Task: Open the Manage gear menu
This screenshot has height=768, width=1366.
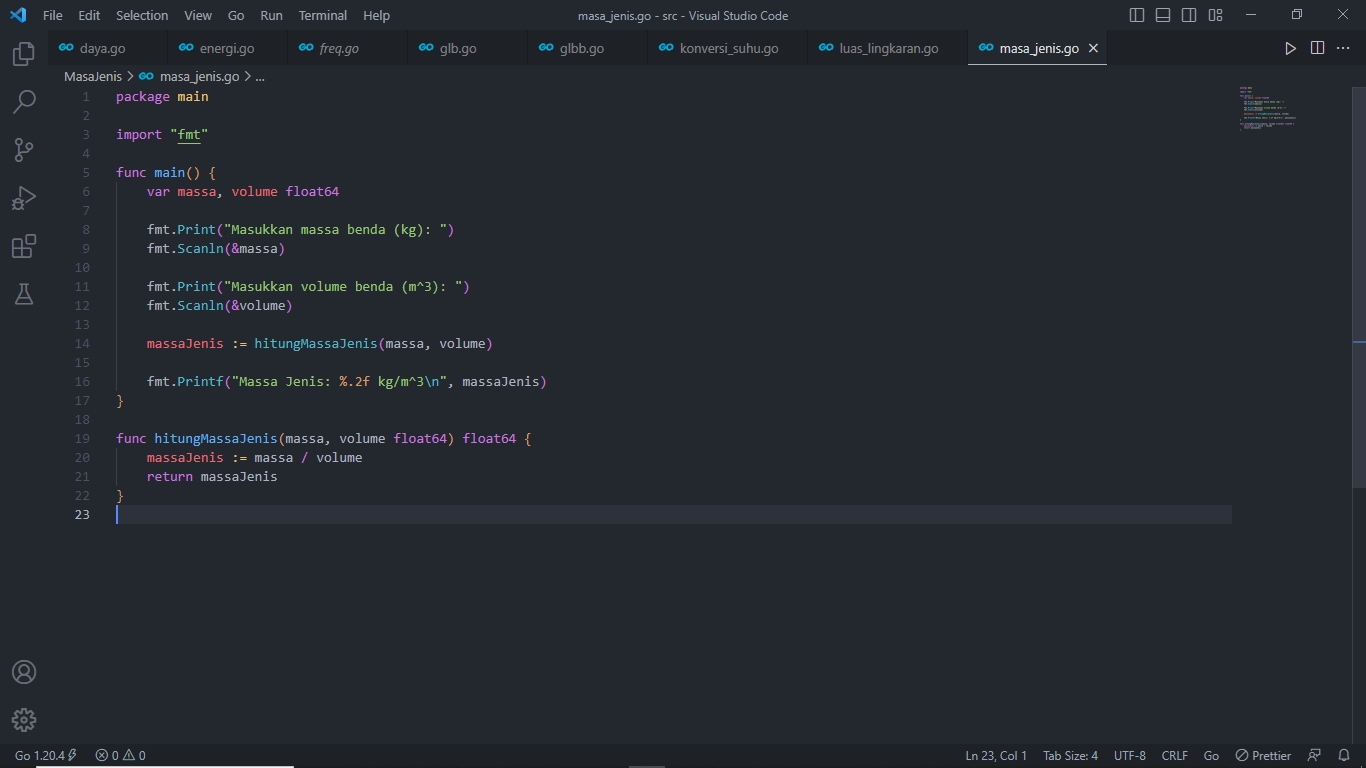Action: [x=24, y=720]
